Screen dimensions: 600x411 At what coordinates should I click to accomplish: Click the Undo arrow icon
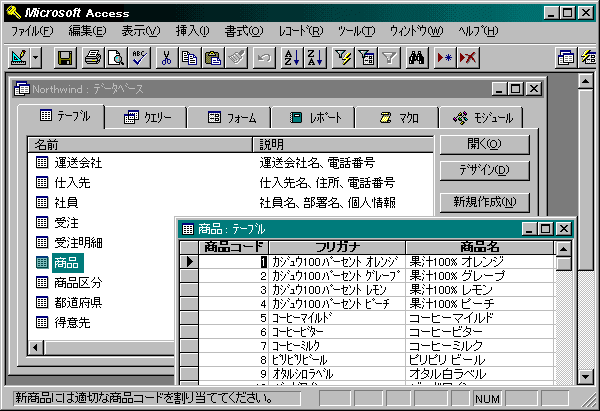pyautogui.click(x=264, y=58)
